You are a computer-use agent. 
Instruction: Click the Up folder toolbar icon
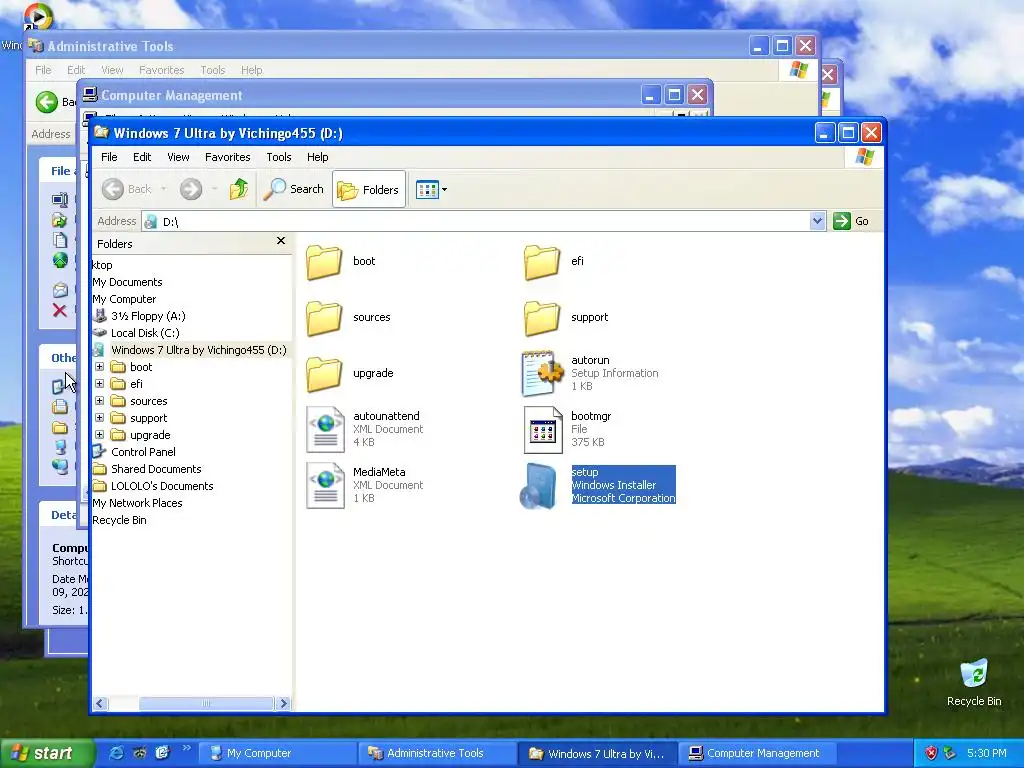[238, 189]
